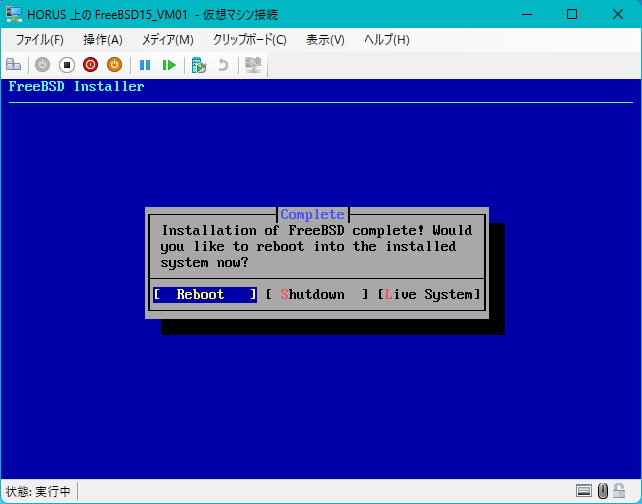
Task: Create a checkpoint using the toolbar icon
Action: [x=199, y=65]
